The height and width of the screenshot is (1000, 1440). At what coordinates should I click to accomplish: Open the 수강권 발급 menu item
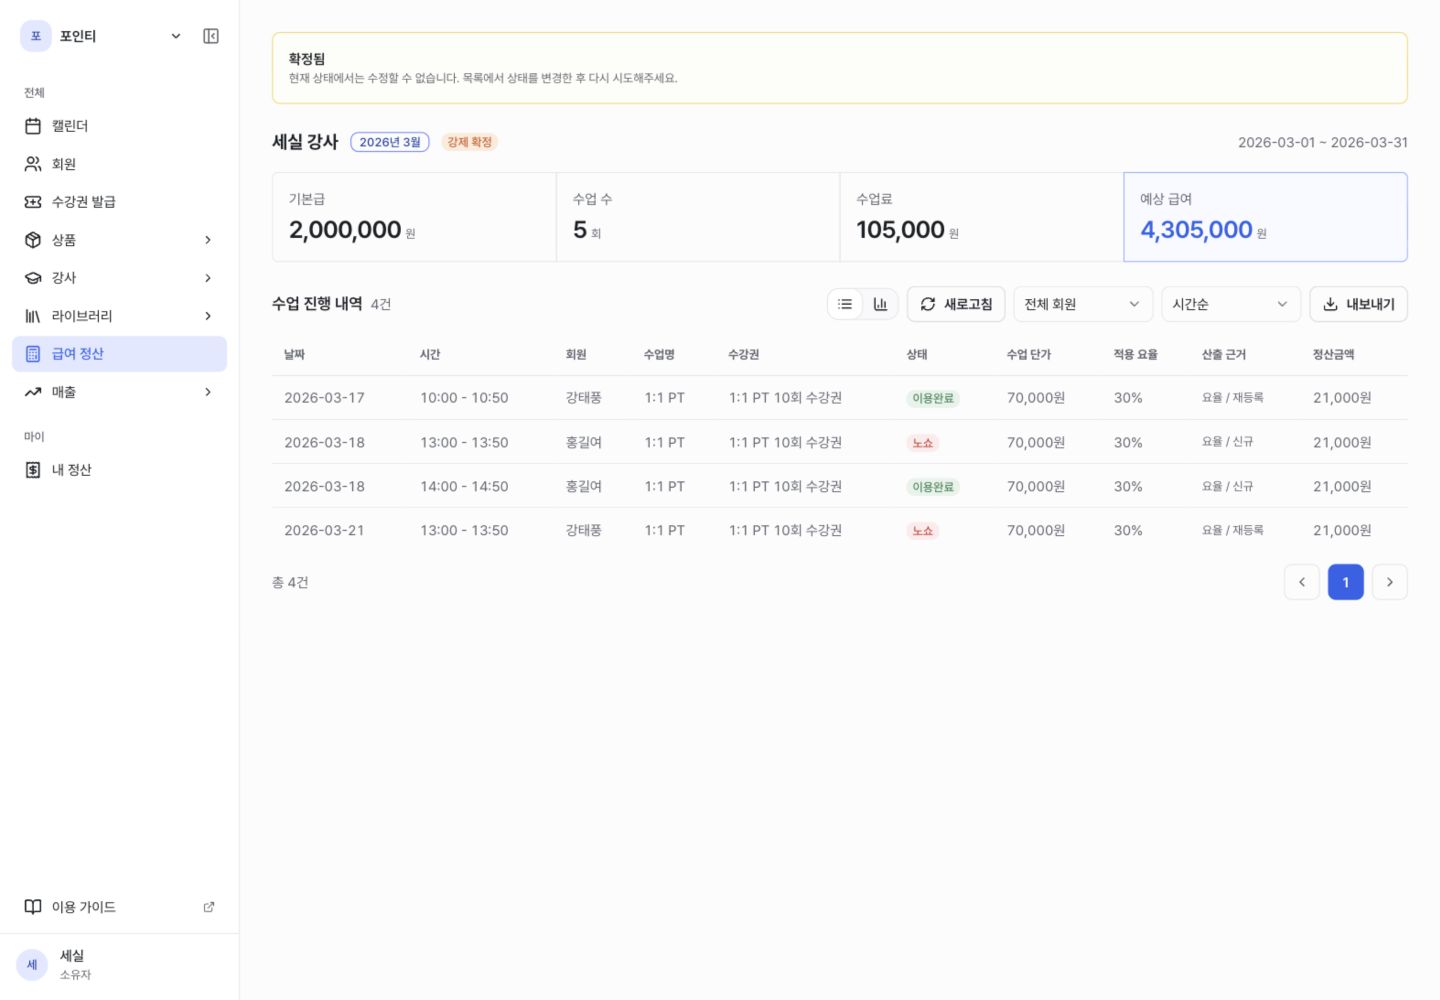click(x=119, y=202)
